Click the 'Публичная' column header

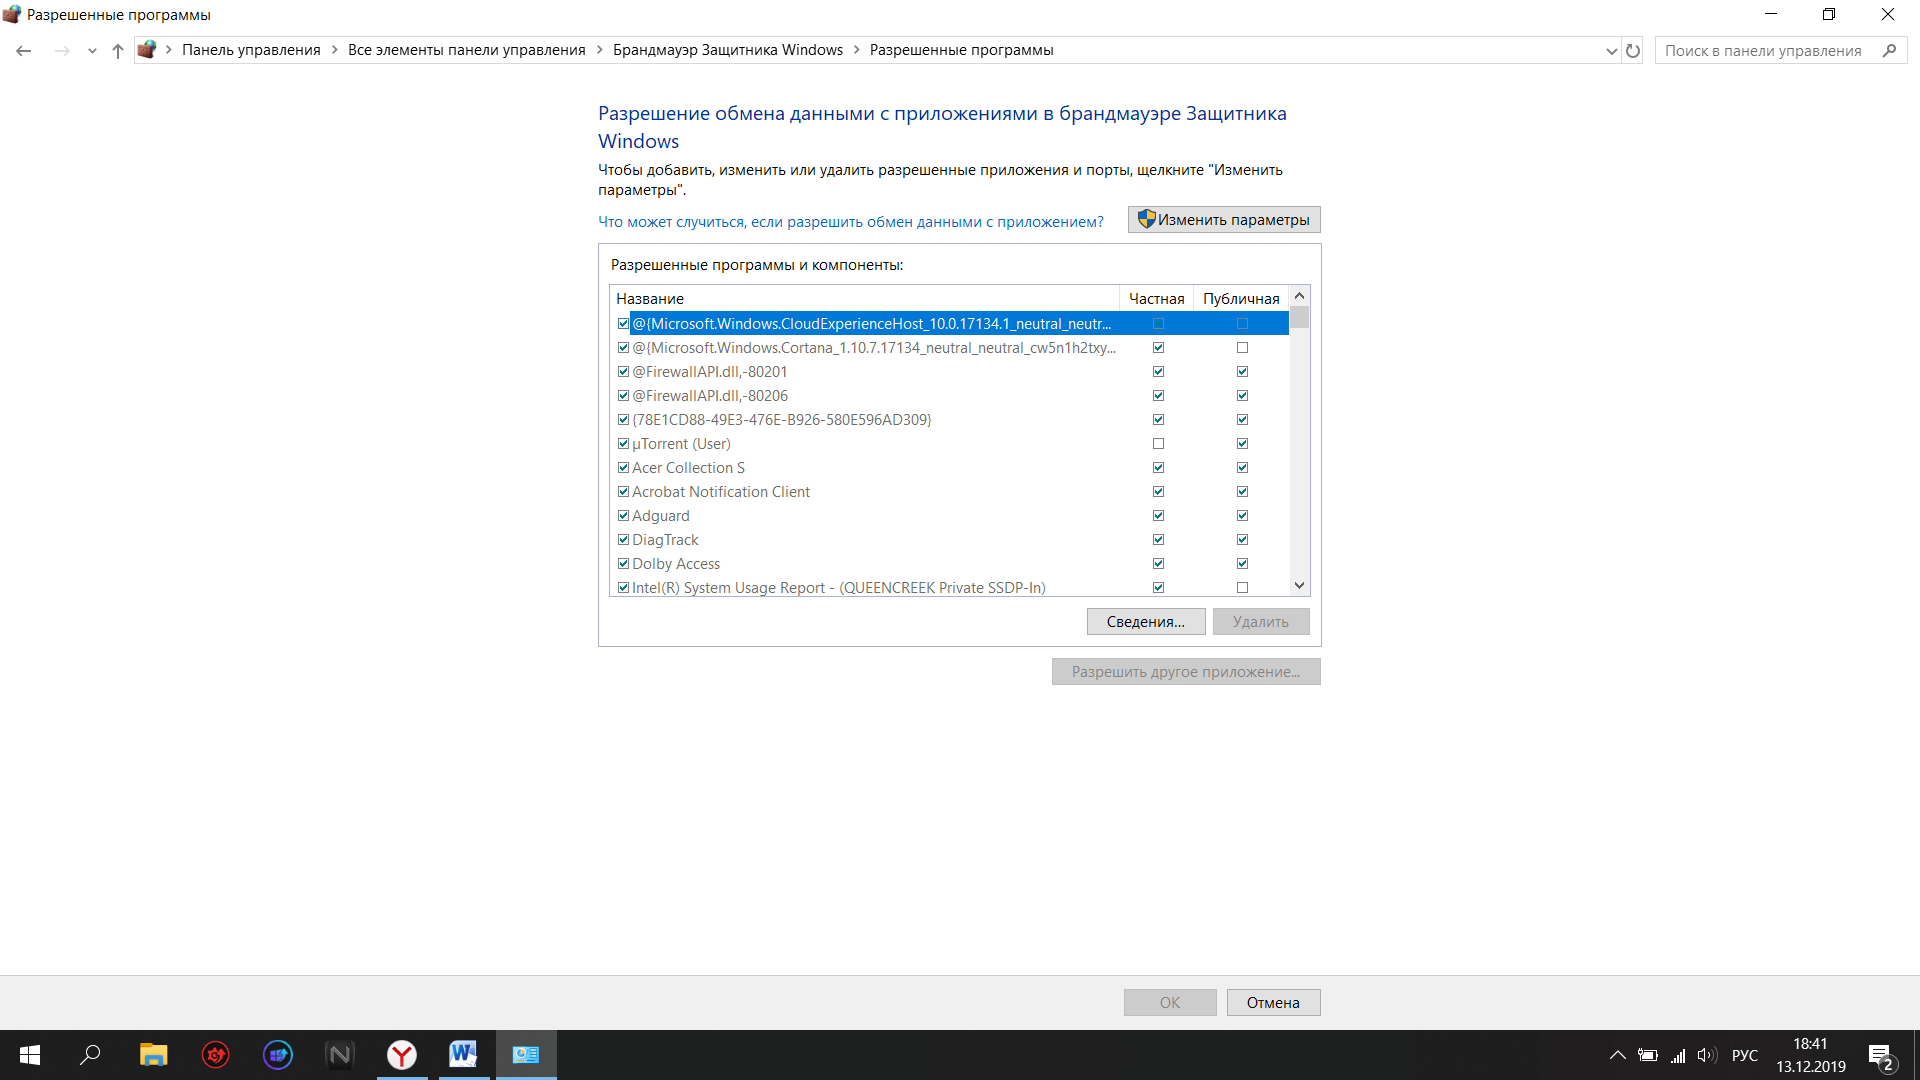point(1241,299)
